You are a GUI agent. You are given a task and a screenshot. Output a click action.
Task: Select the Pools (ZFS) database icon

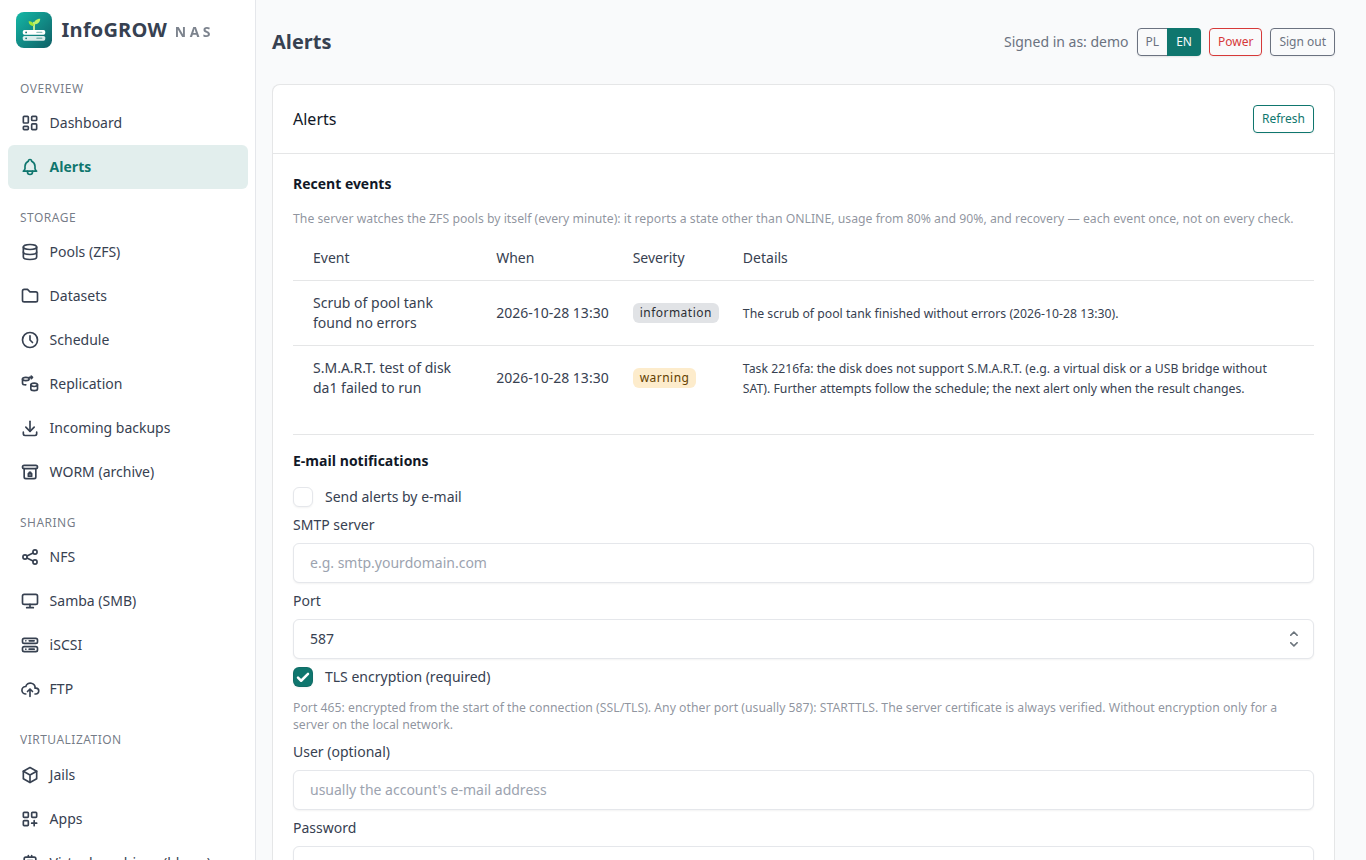coord(30,252)
